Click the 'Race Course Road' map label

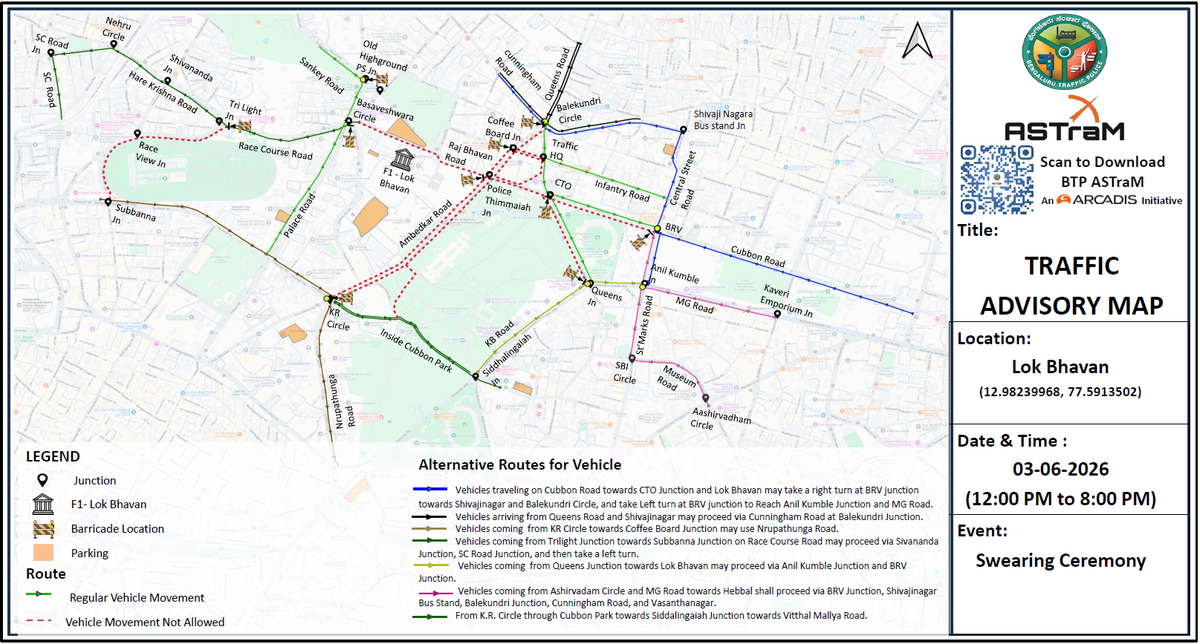pyautogui.click(x=275, y=153)
